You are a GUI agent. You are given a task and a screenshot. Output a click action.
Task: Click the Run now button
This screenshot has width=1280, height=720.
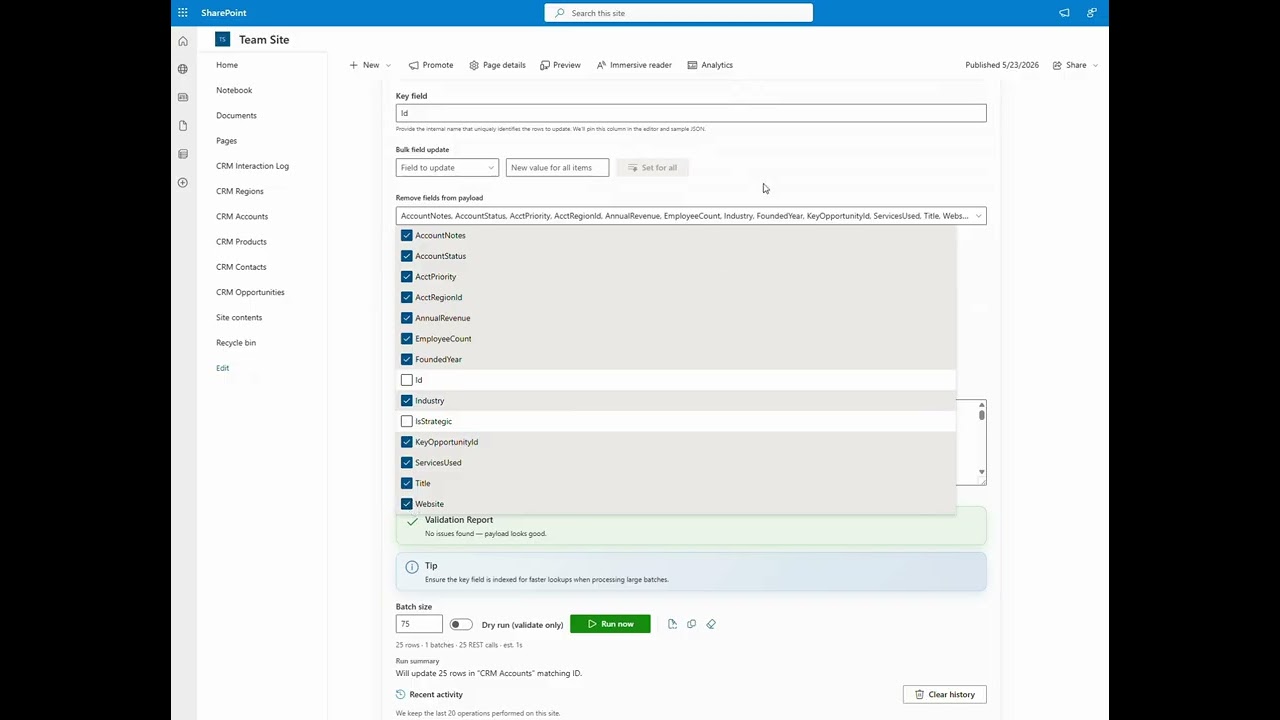610,624
